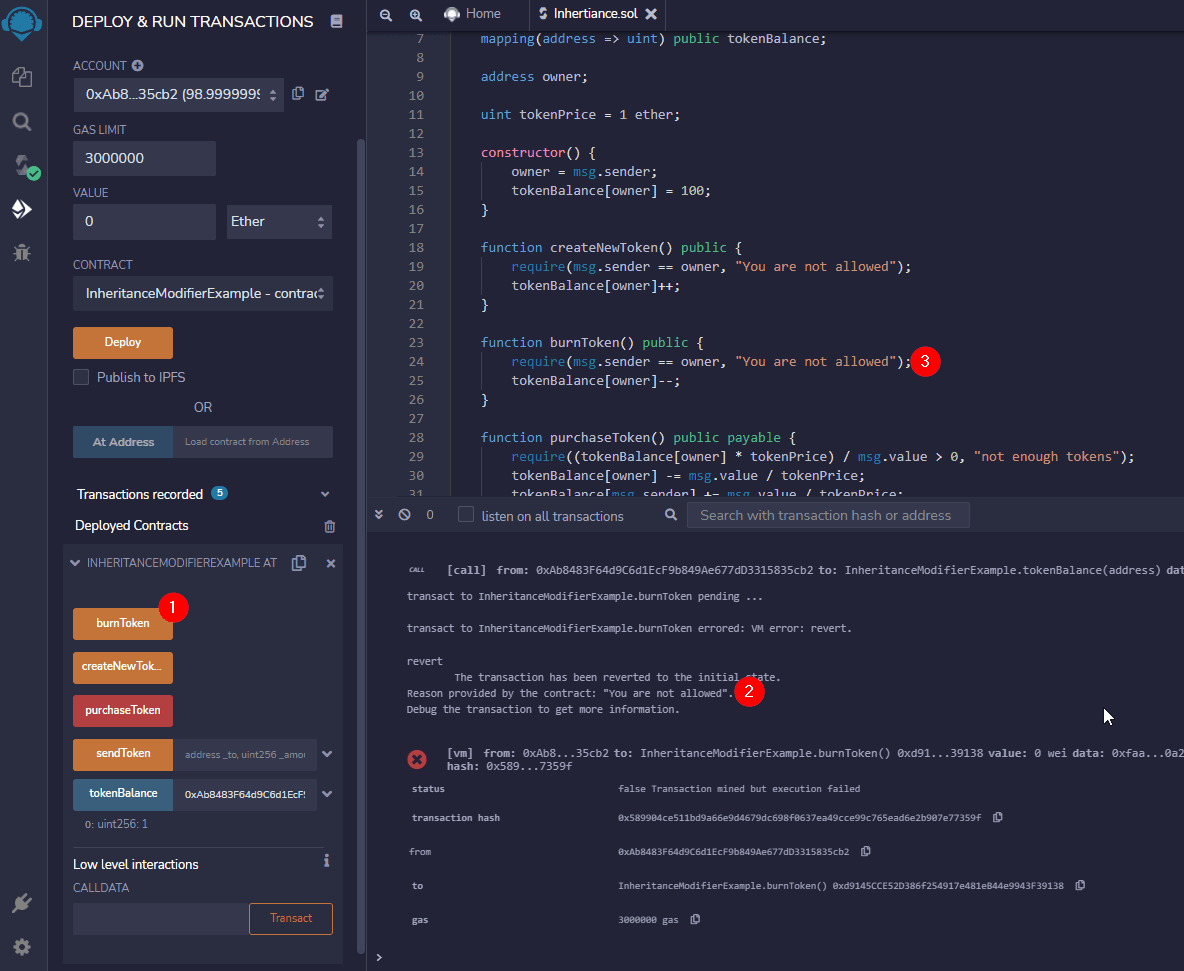Click the At Address button
1184x971 pixels.
(x=123, y=442)
